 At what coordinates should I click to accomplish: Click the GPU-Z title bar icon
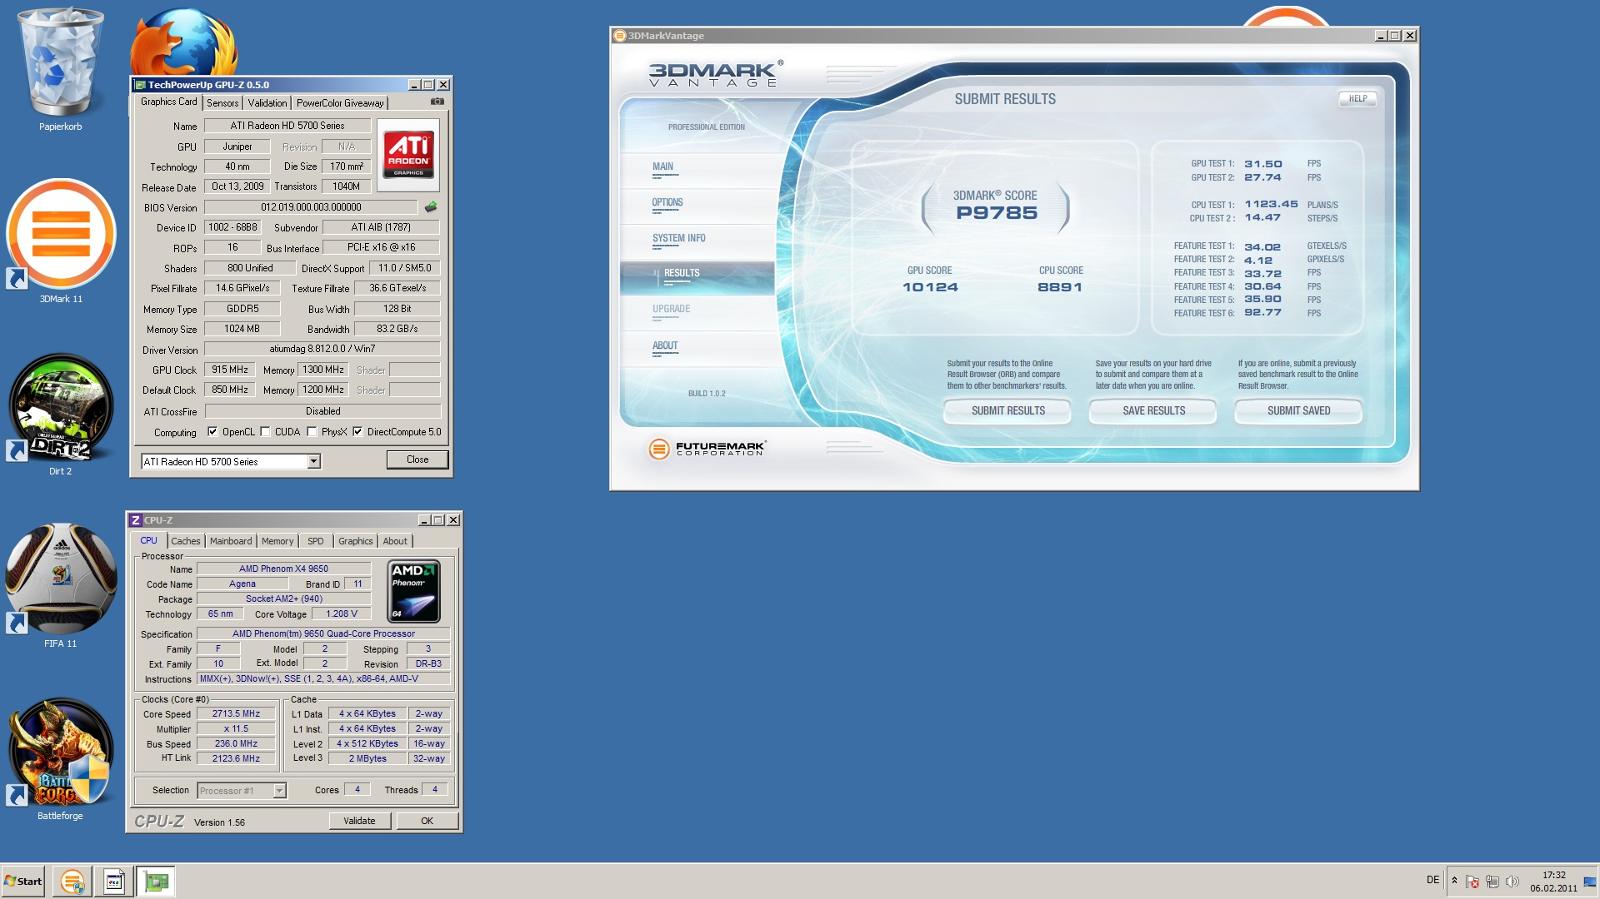(x=140, y=85)
